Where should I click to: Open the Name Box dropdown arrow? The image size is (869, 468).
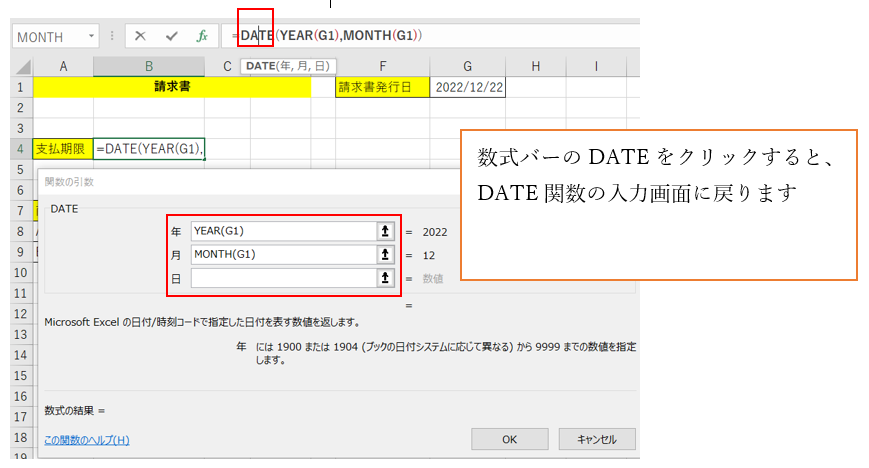(x=92, y=36)
